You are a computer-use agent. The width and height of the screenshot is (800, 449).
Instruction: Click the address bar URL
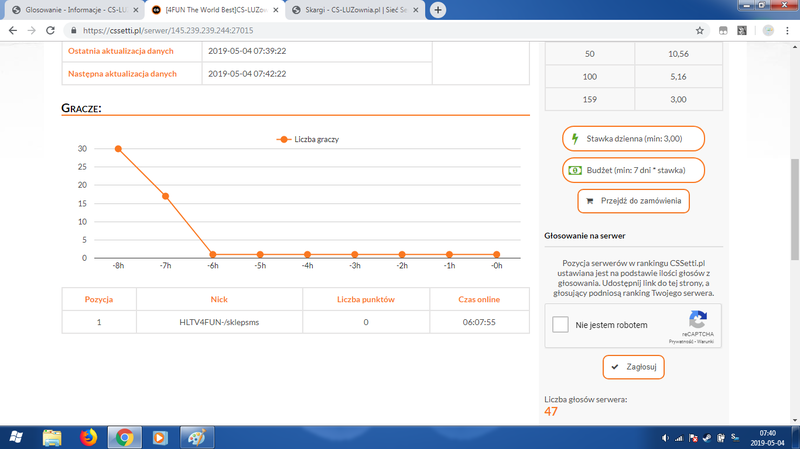(x=300, y=30)
